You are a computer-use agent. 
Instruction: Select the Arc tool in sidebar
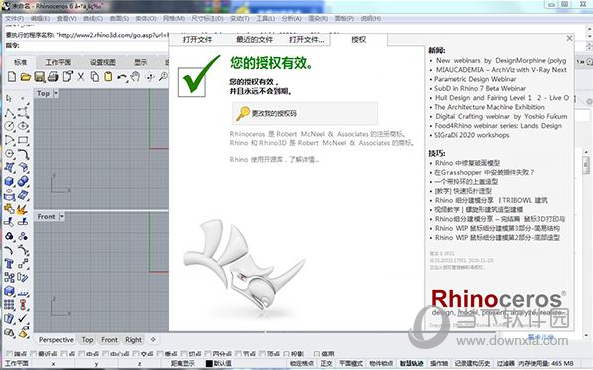[x=9, y=140]
